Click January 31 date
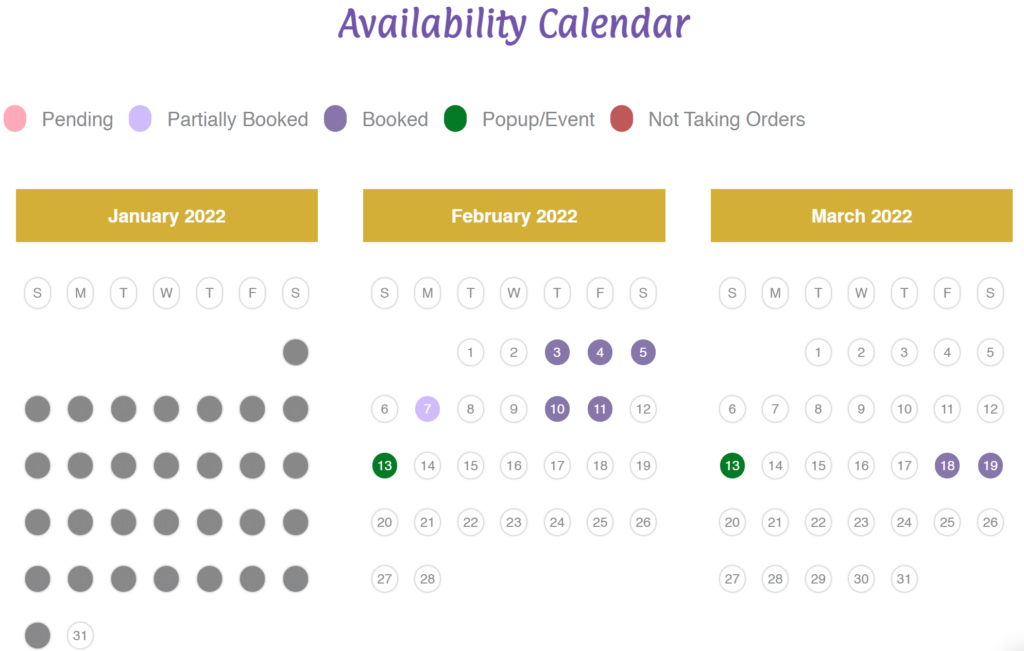The height and width of the screenshot is (651, 1024). click(81, 635)
